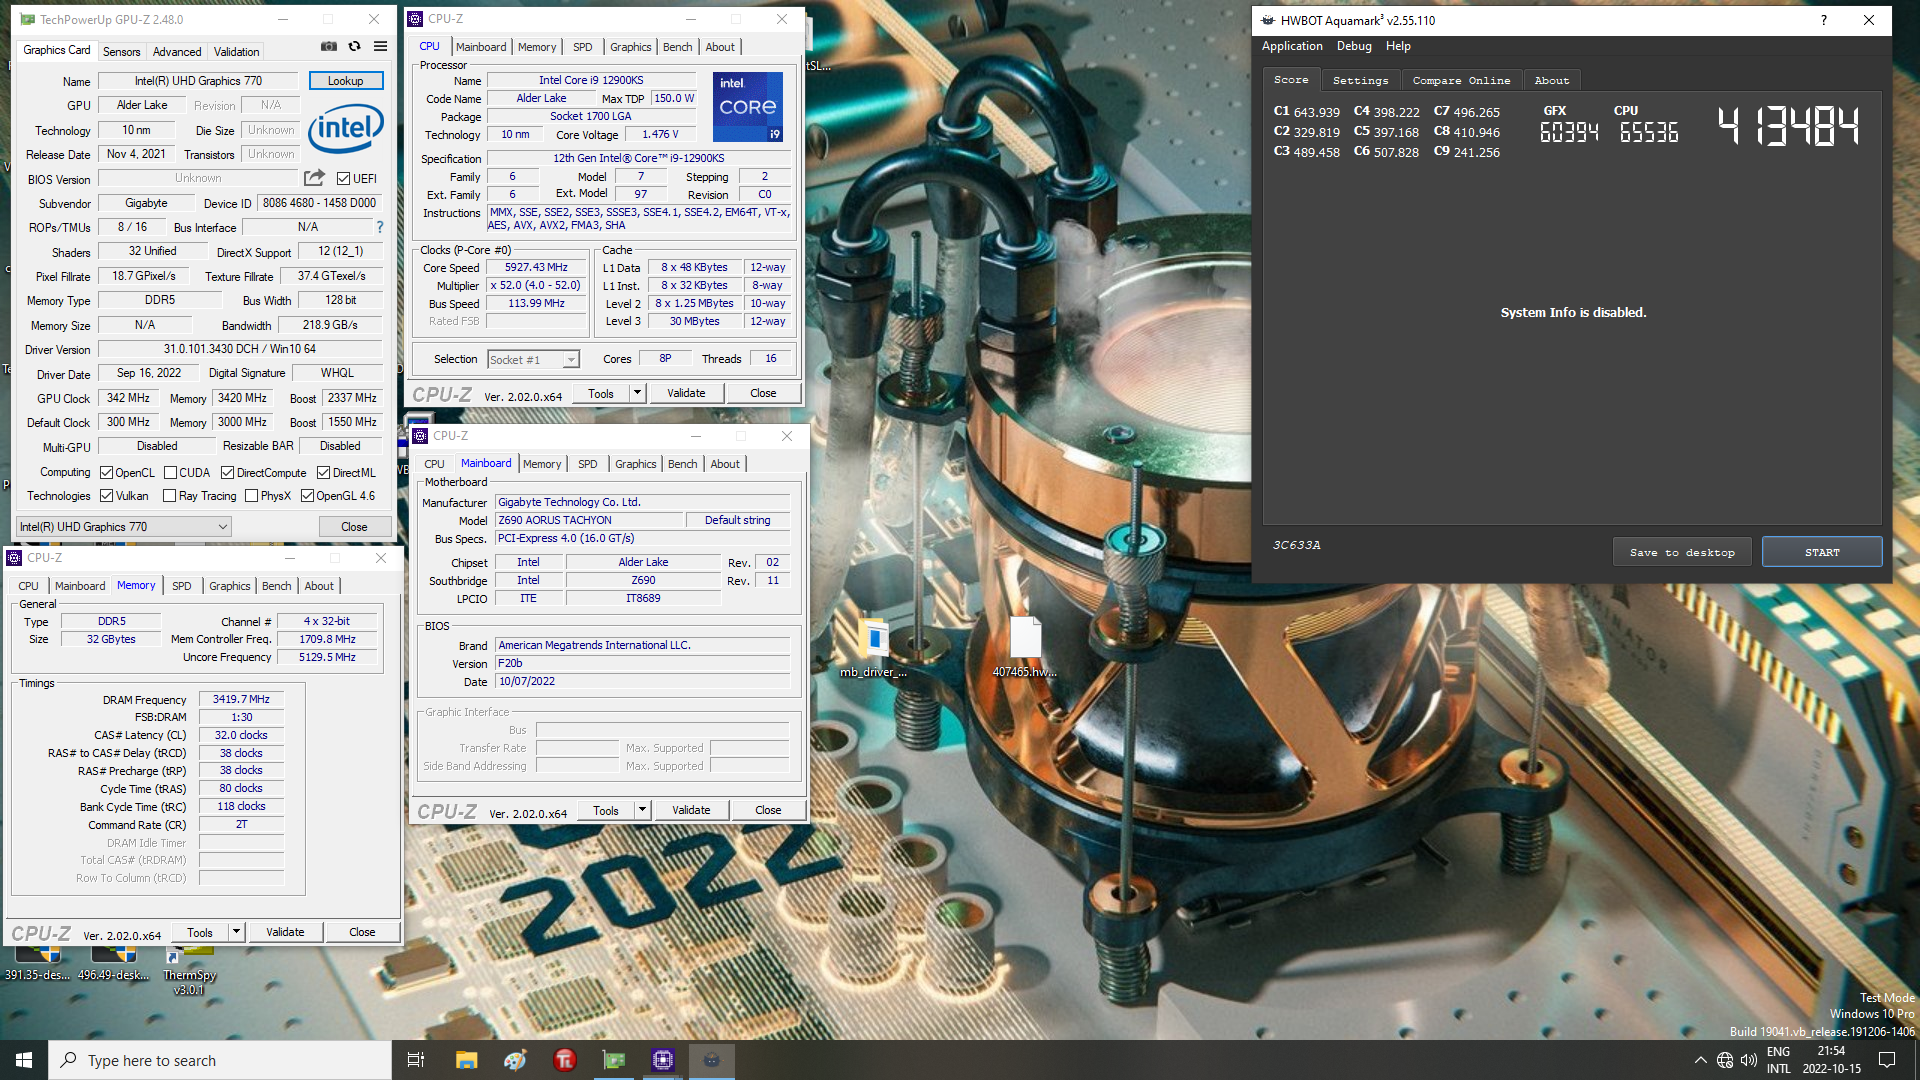Open the Debug menu in Aquamark
Viewport: 1920px width, 1080px height.
(1354, 46)
